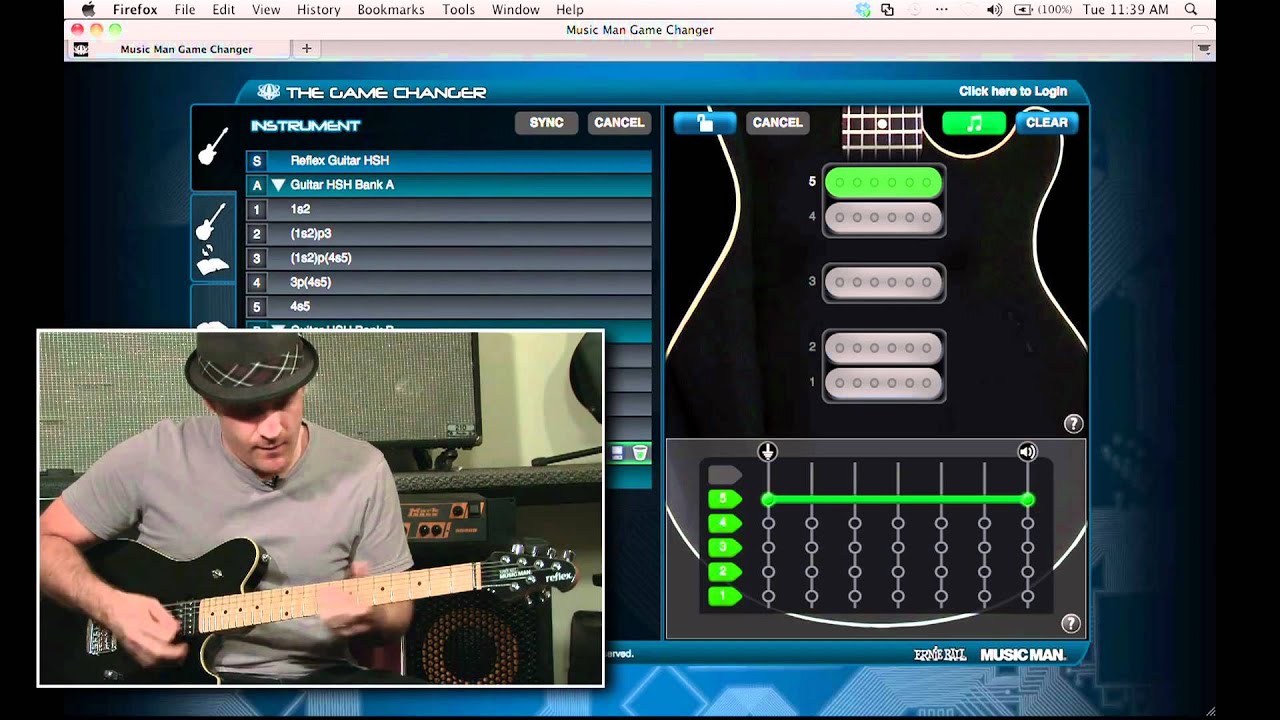This screenshot has height=720, width=1280.
Task: Click the save disk icon under list
Action: click(617, 453)
